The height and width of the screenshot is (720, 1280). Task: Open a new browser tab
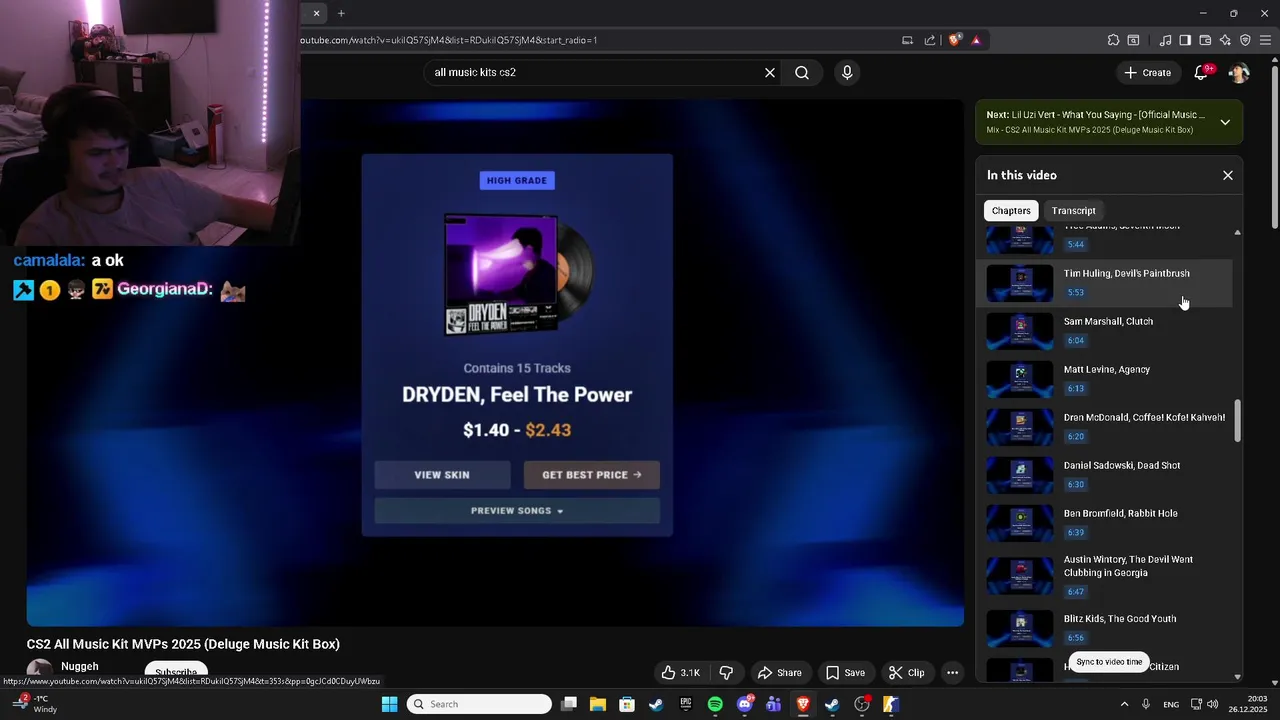coord(341,13)
